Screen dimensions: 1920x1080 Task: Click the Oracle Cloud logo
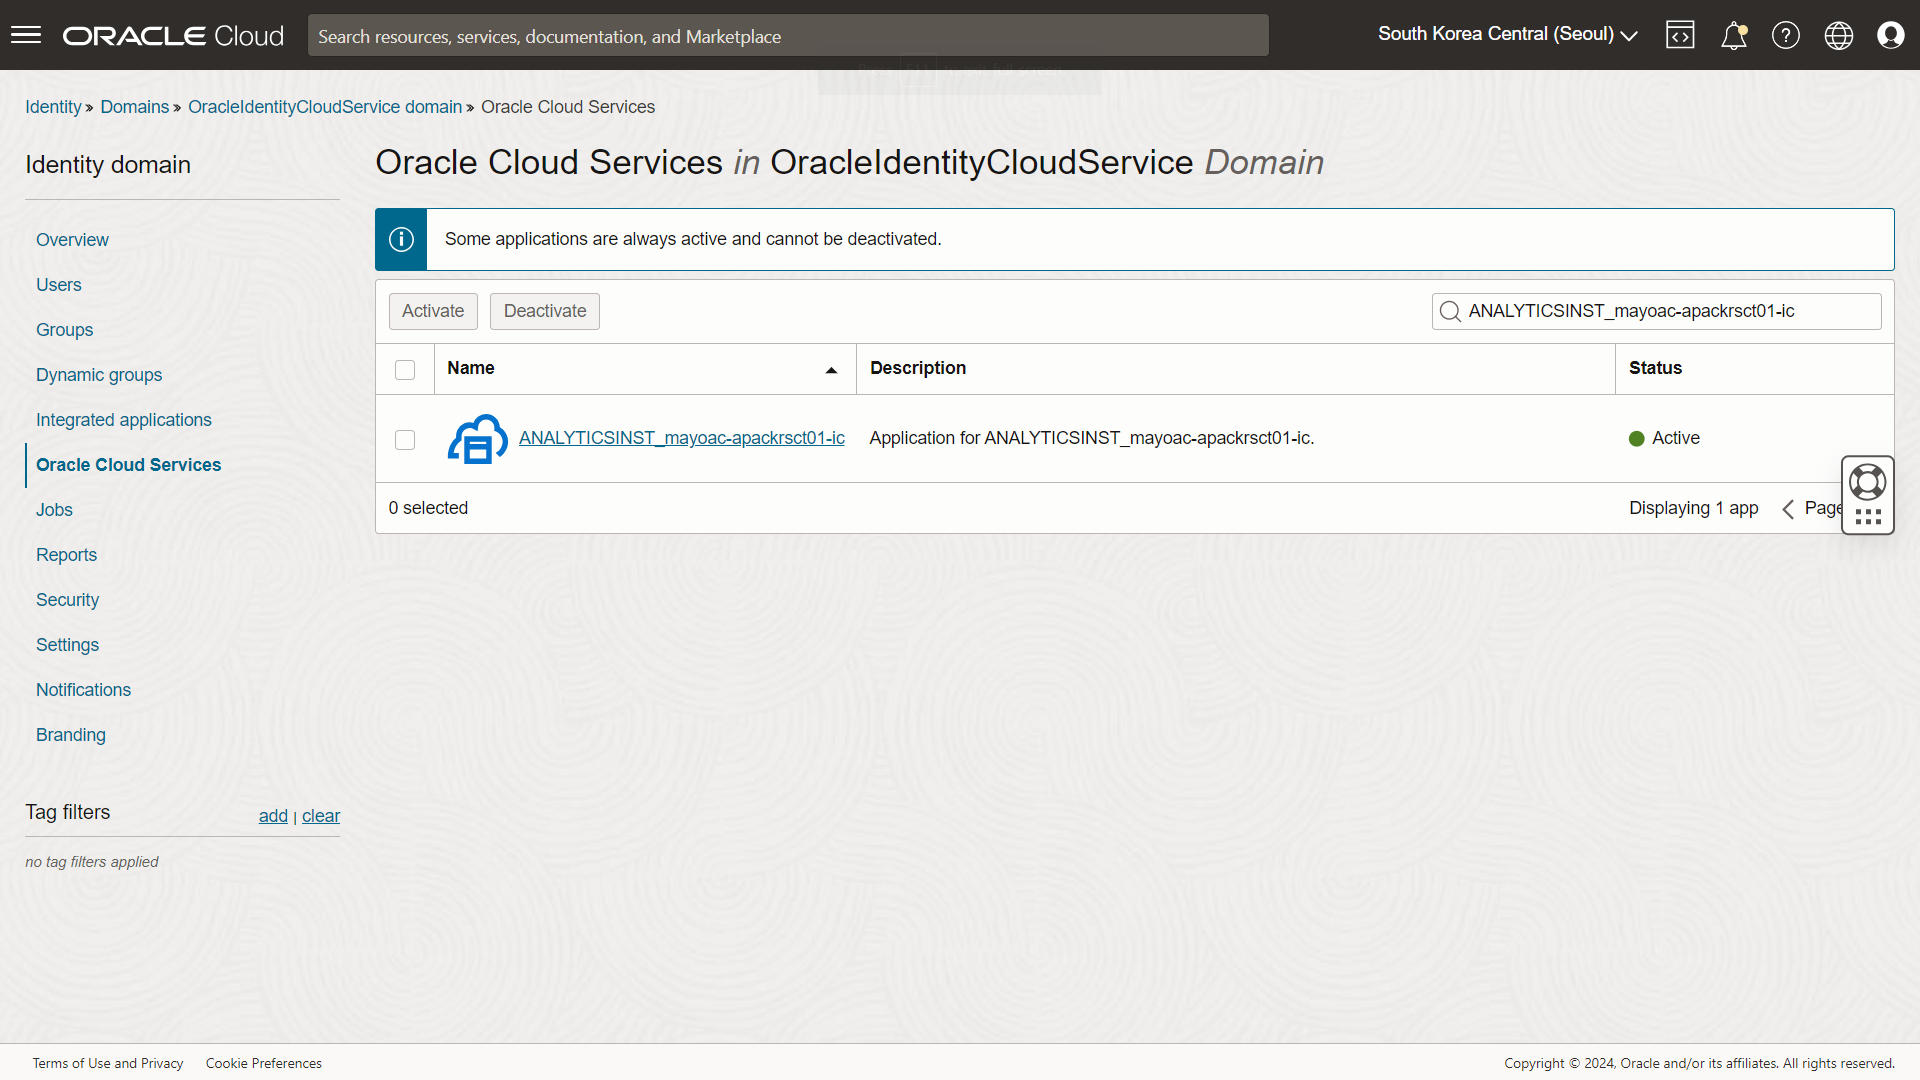coord(171,35)
